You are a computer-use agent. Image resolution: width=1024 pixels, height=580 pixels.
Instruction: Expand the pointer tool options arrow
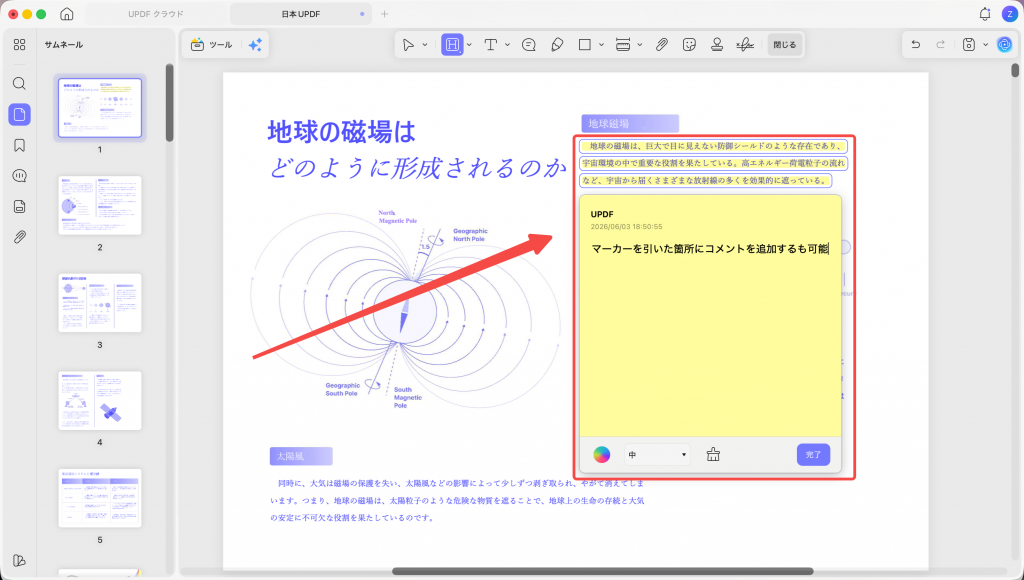tap(424, 44)
